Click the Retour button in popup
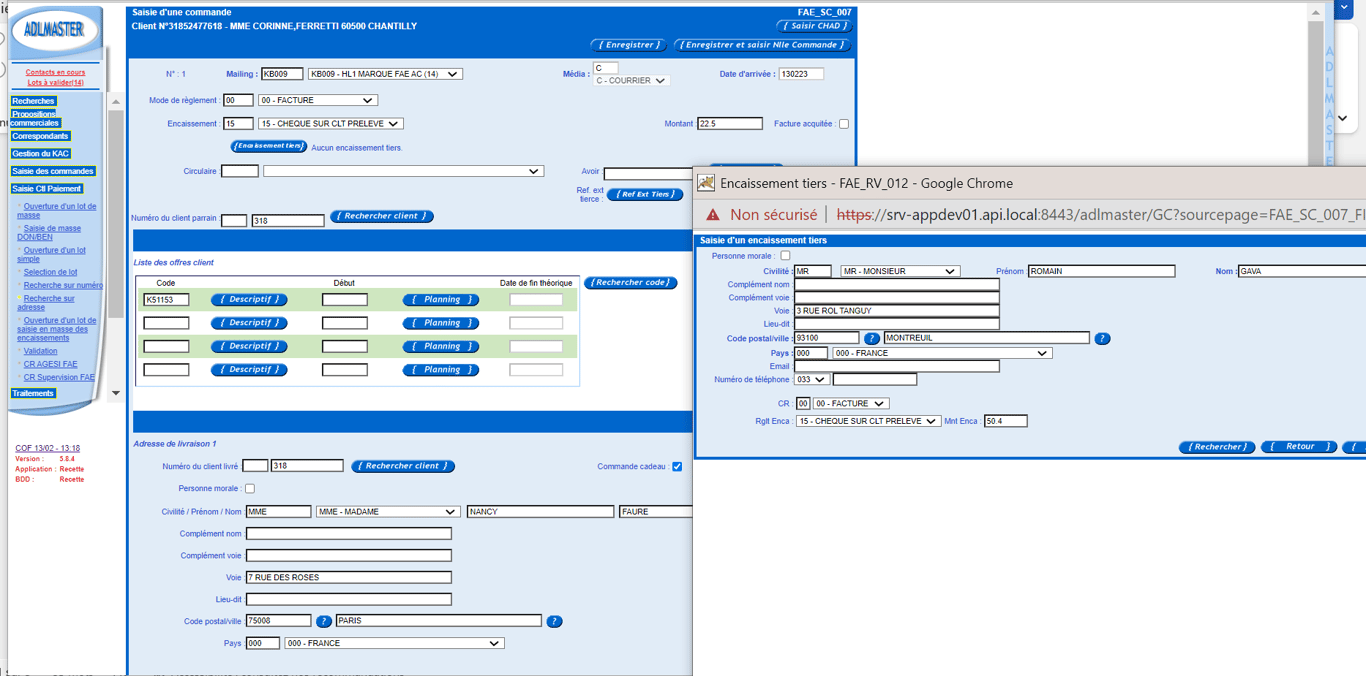The height and width of the screenshot is (676, 1366). (1299, 447)
